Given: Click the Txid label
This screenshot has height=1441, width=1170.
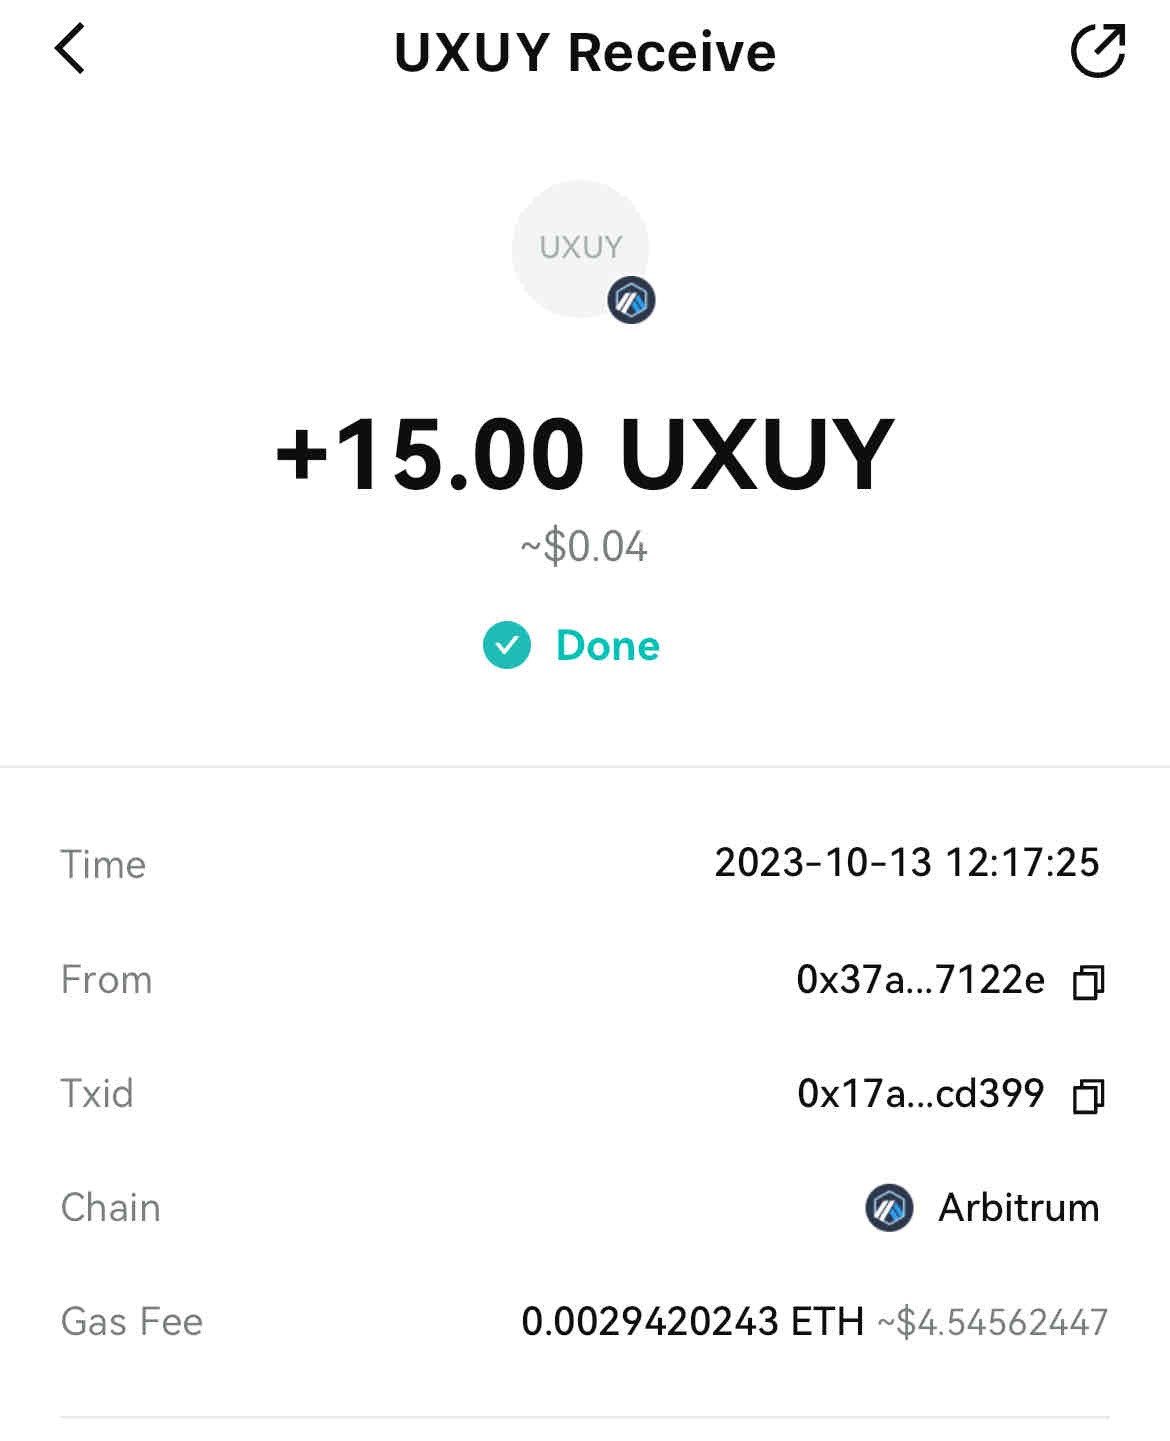Looking at the screenshot, I should click(x=97, y=1094).
